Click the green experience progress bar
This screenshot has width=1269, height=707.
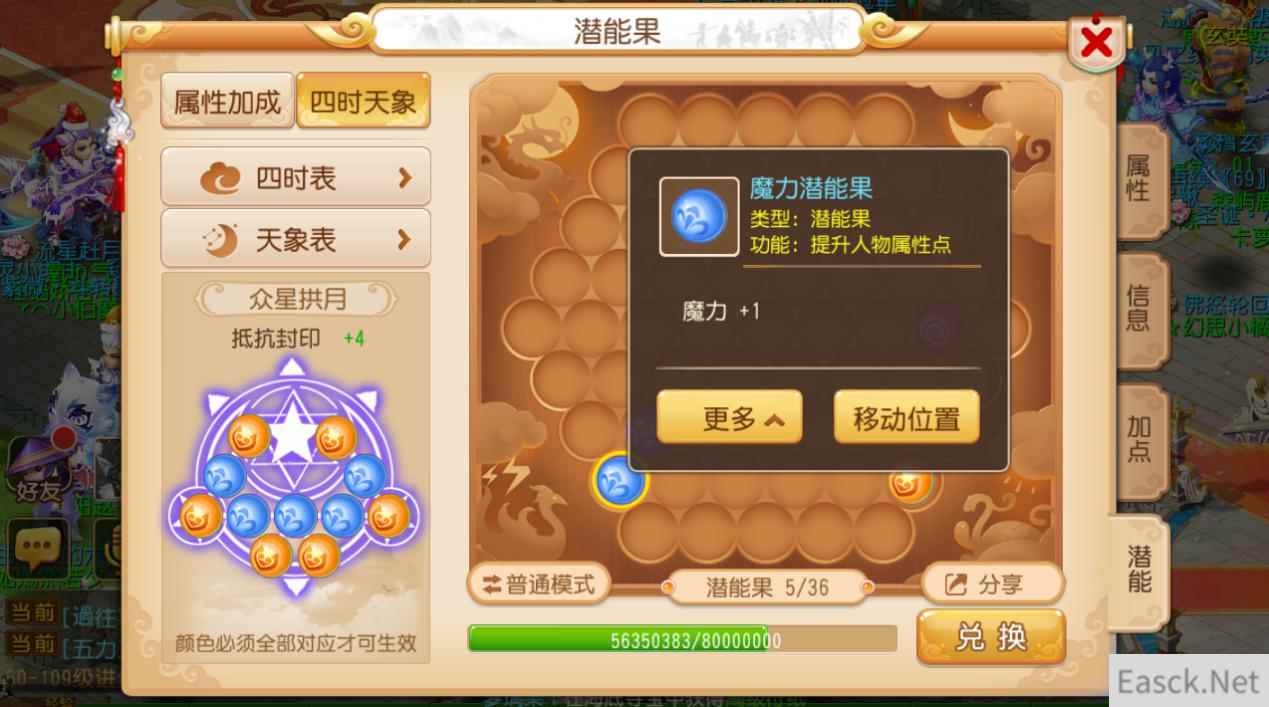682,640
